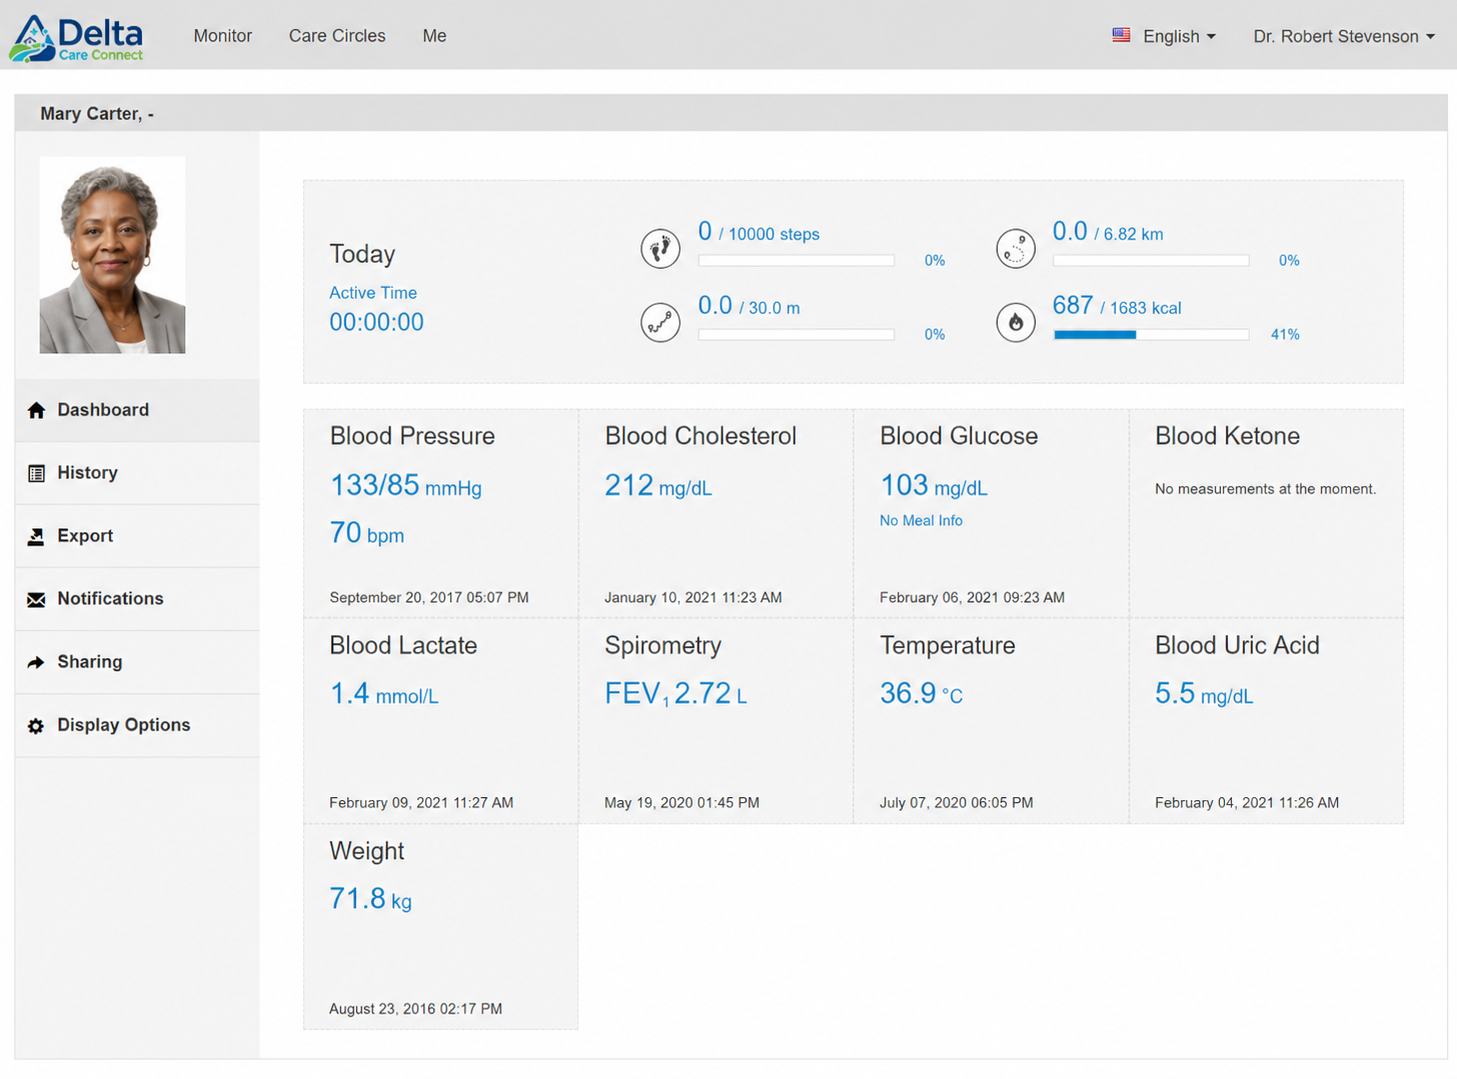
Task: Click the Blood Ketone card title
Action: 1227,436
